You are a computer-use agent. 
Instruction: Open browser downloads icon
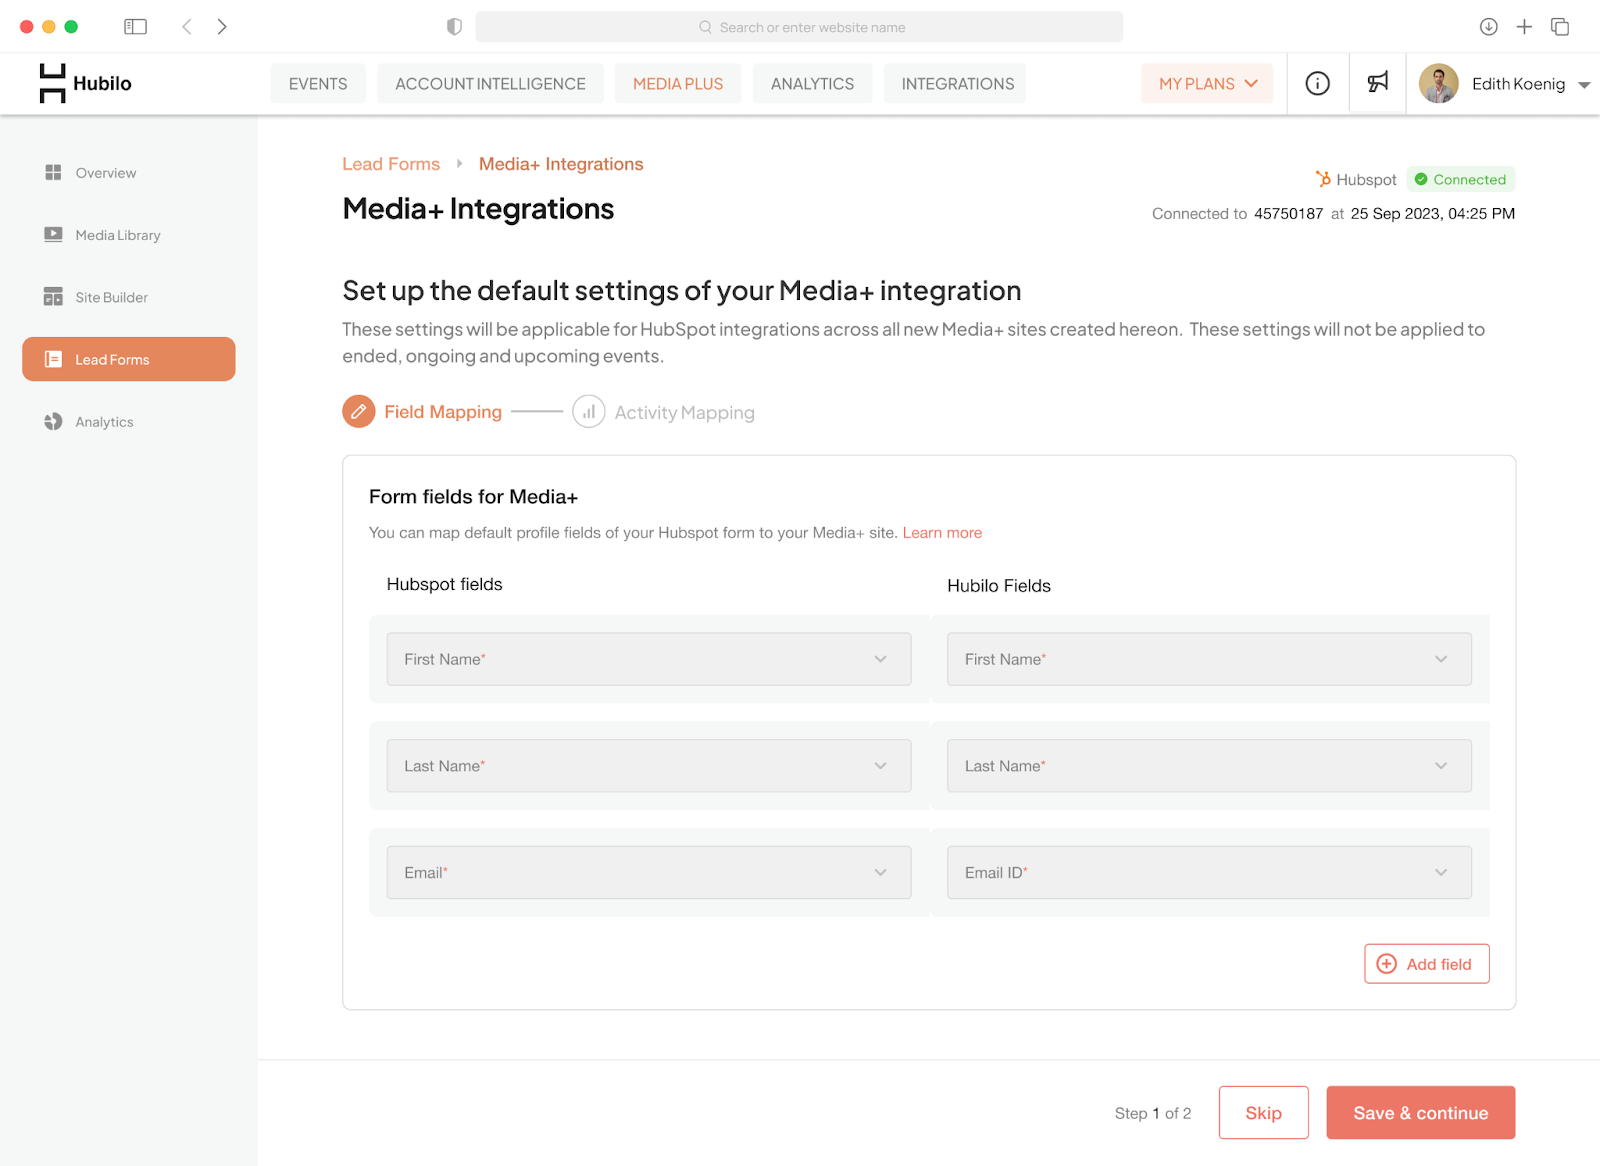tap(1489, 27)
